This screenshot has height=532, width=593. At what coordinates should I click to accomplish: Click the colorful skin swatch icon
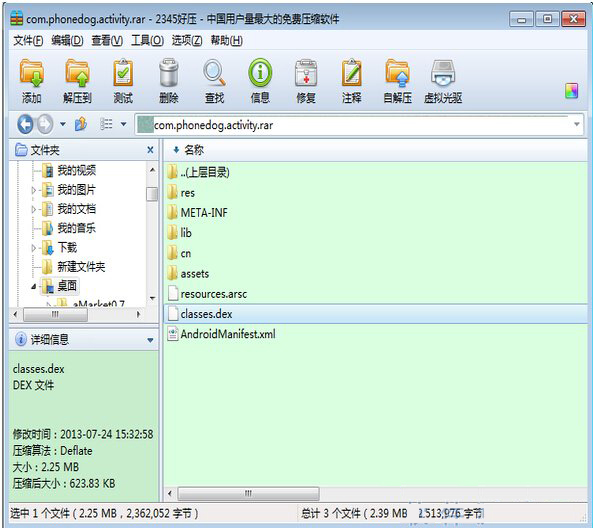point(571,91)
